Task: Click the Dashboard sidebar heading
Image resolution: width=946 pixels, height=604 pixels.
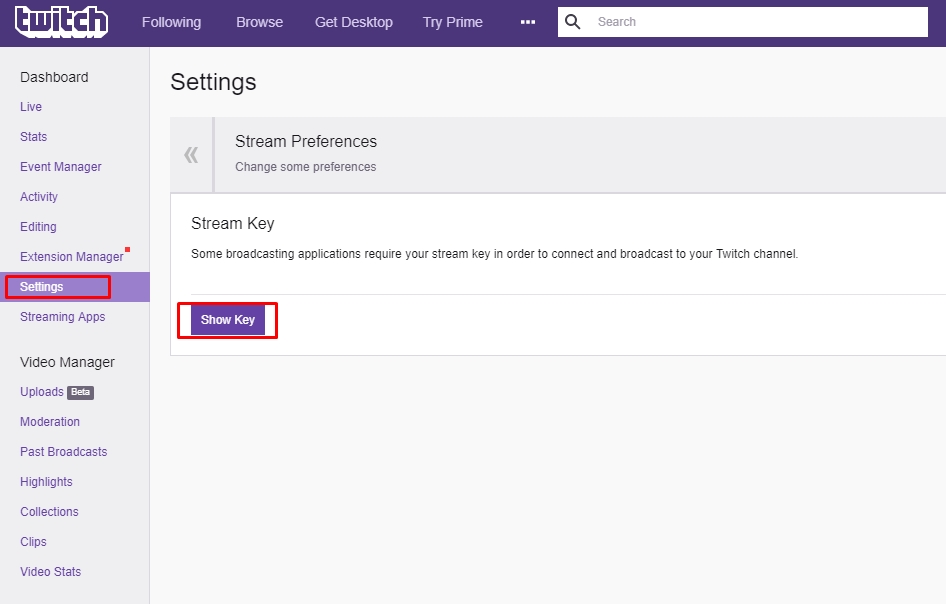Action: [54, 77]
